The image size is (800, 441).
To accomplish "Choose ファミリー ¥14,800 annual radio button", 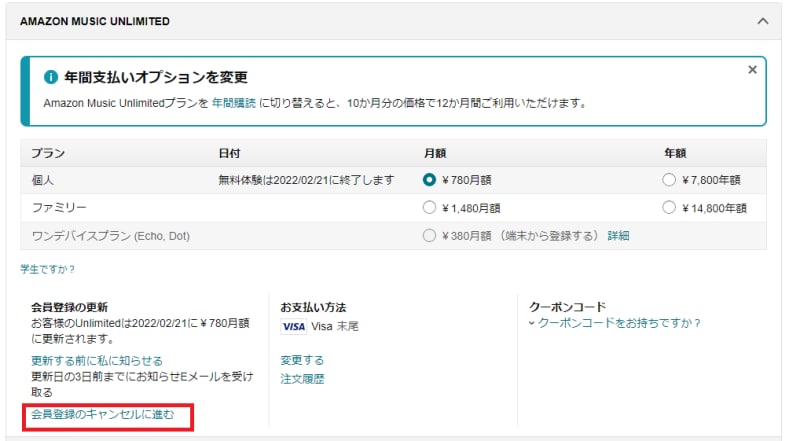I will (x=669, y=208).
